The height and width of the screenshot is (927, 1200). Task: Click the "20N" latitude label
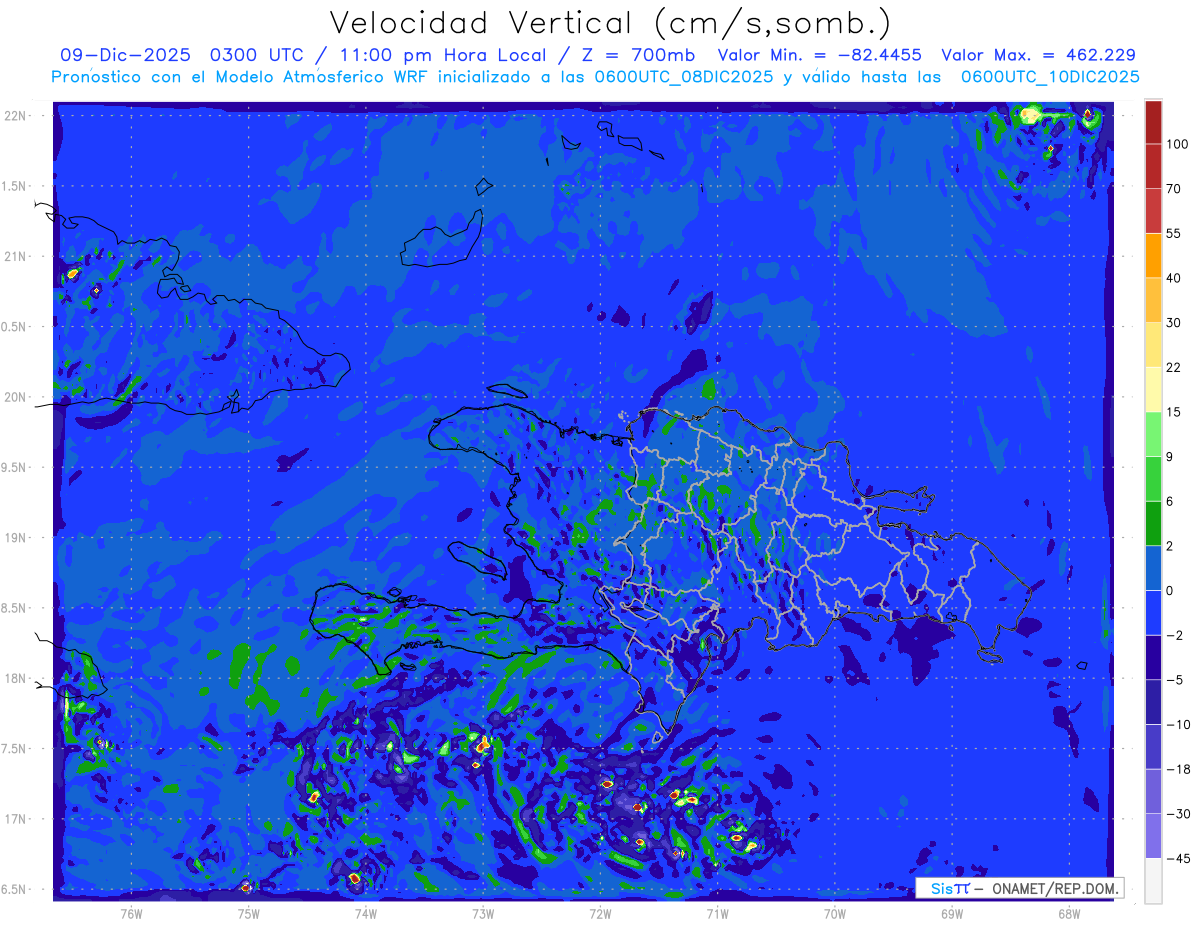[15, 397]
